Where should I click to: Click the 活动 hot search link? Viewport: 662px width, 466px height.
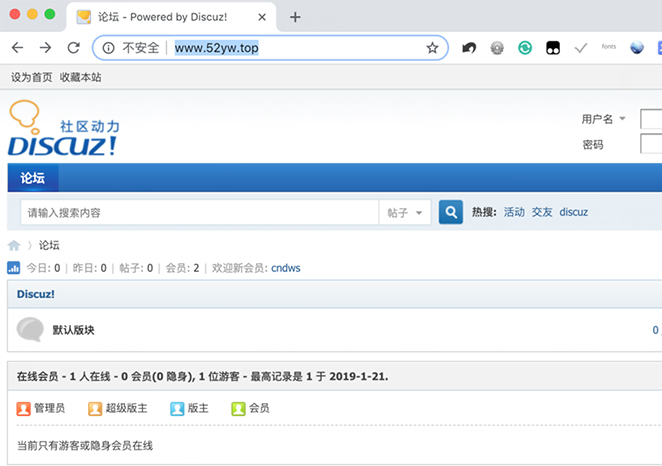pos(514,212)
